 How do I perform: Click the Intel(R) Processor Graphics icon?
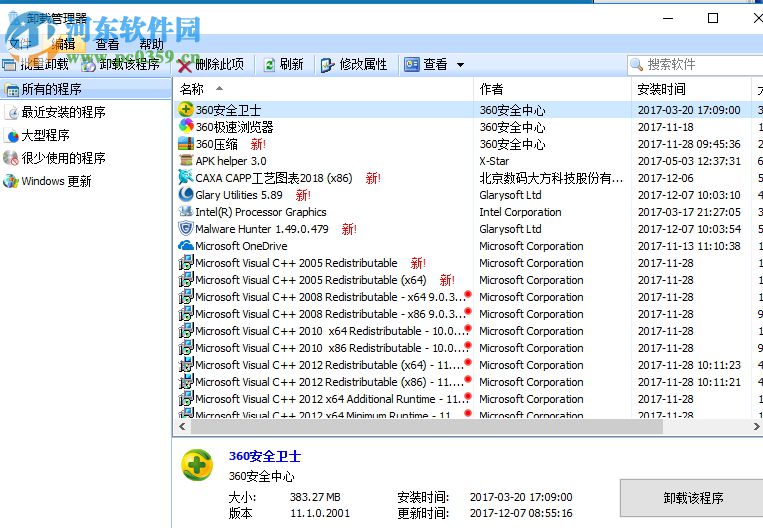(186, 211)
